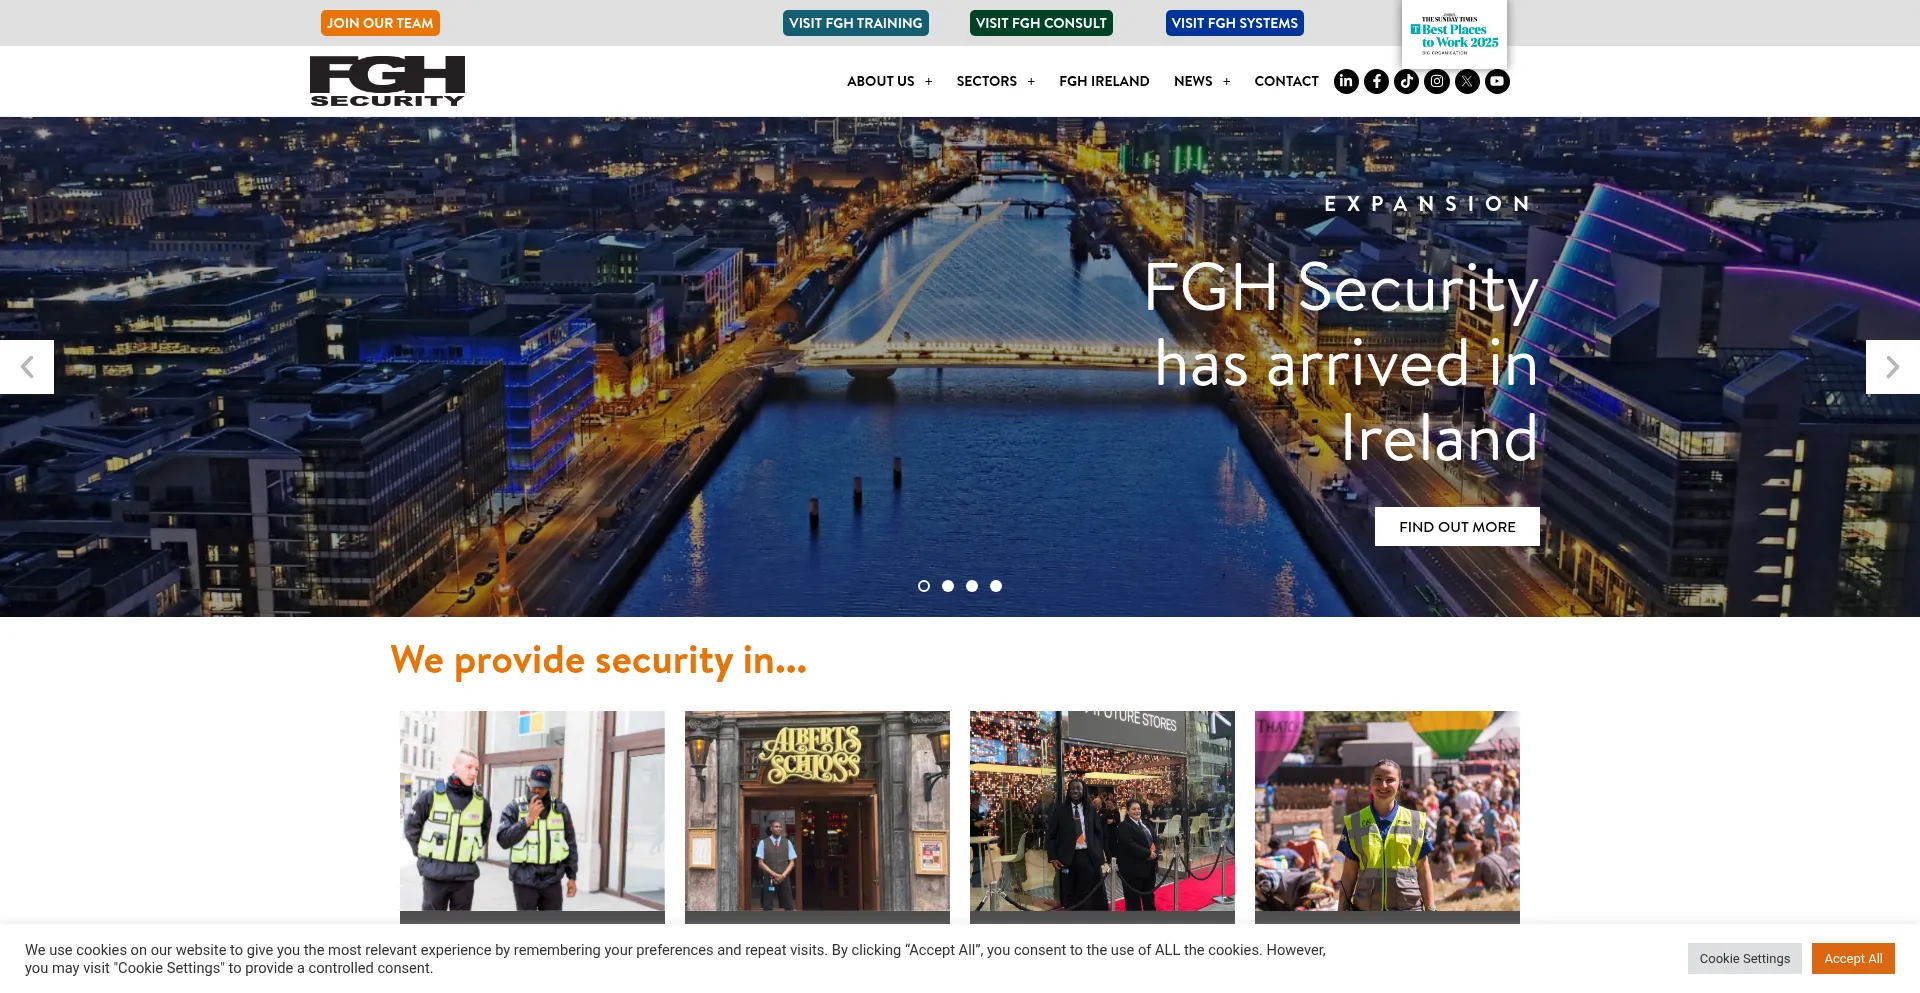Open the About Us menu item
The image size is (1920, 993).
[x=880, y=81]
